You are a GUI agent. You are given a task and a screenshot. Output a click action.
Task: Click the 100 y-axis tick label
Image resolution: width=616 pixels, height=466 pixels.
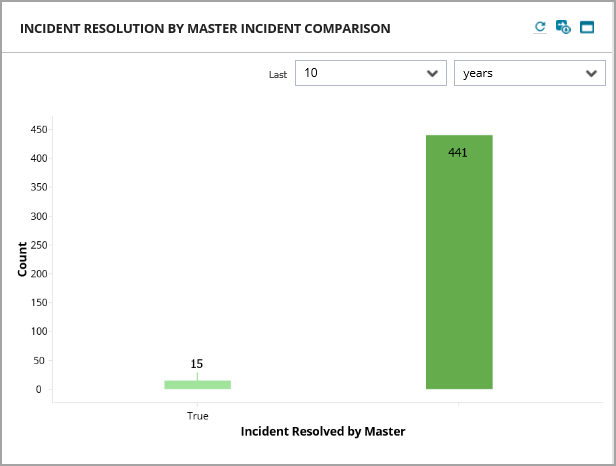pyautogui.click(x=39, y=331)
